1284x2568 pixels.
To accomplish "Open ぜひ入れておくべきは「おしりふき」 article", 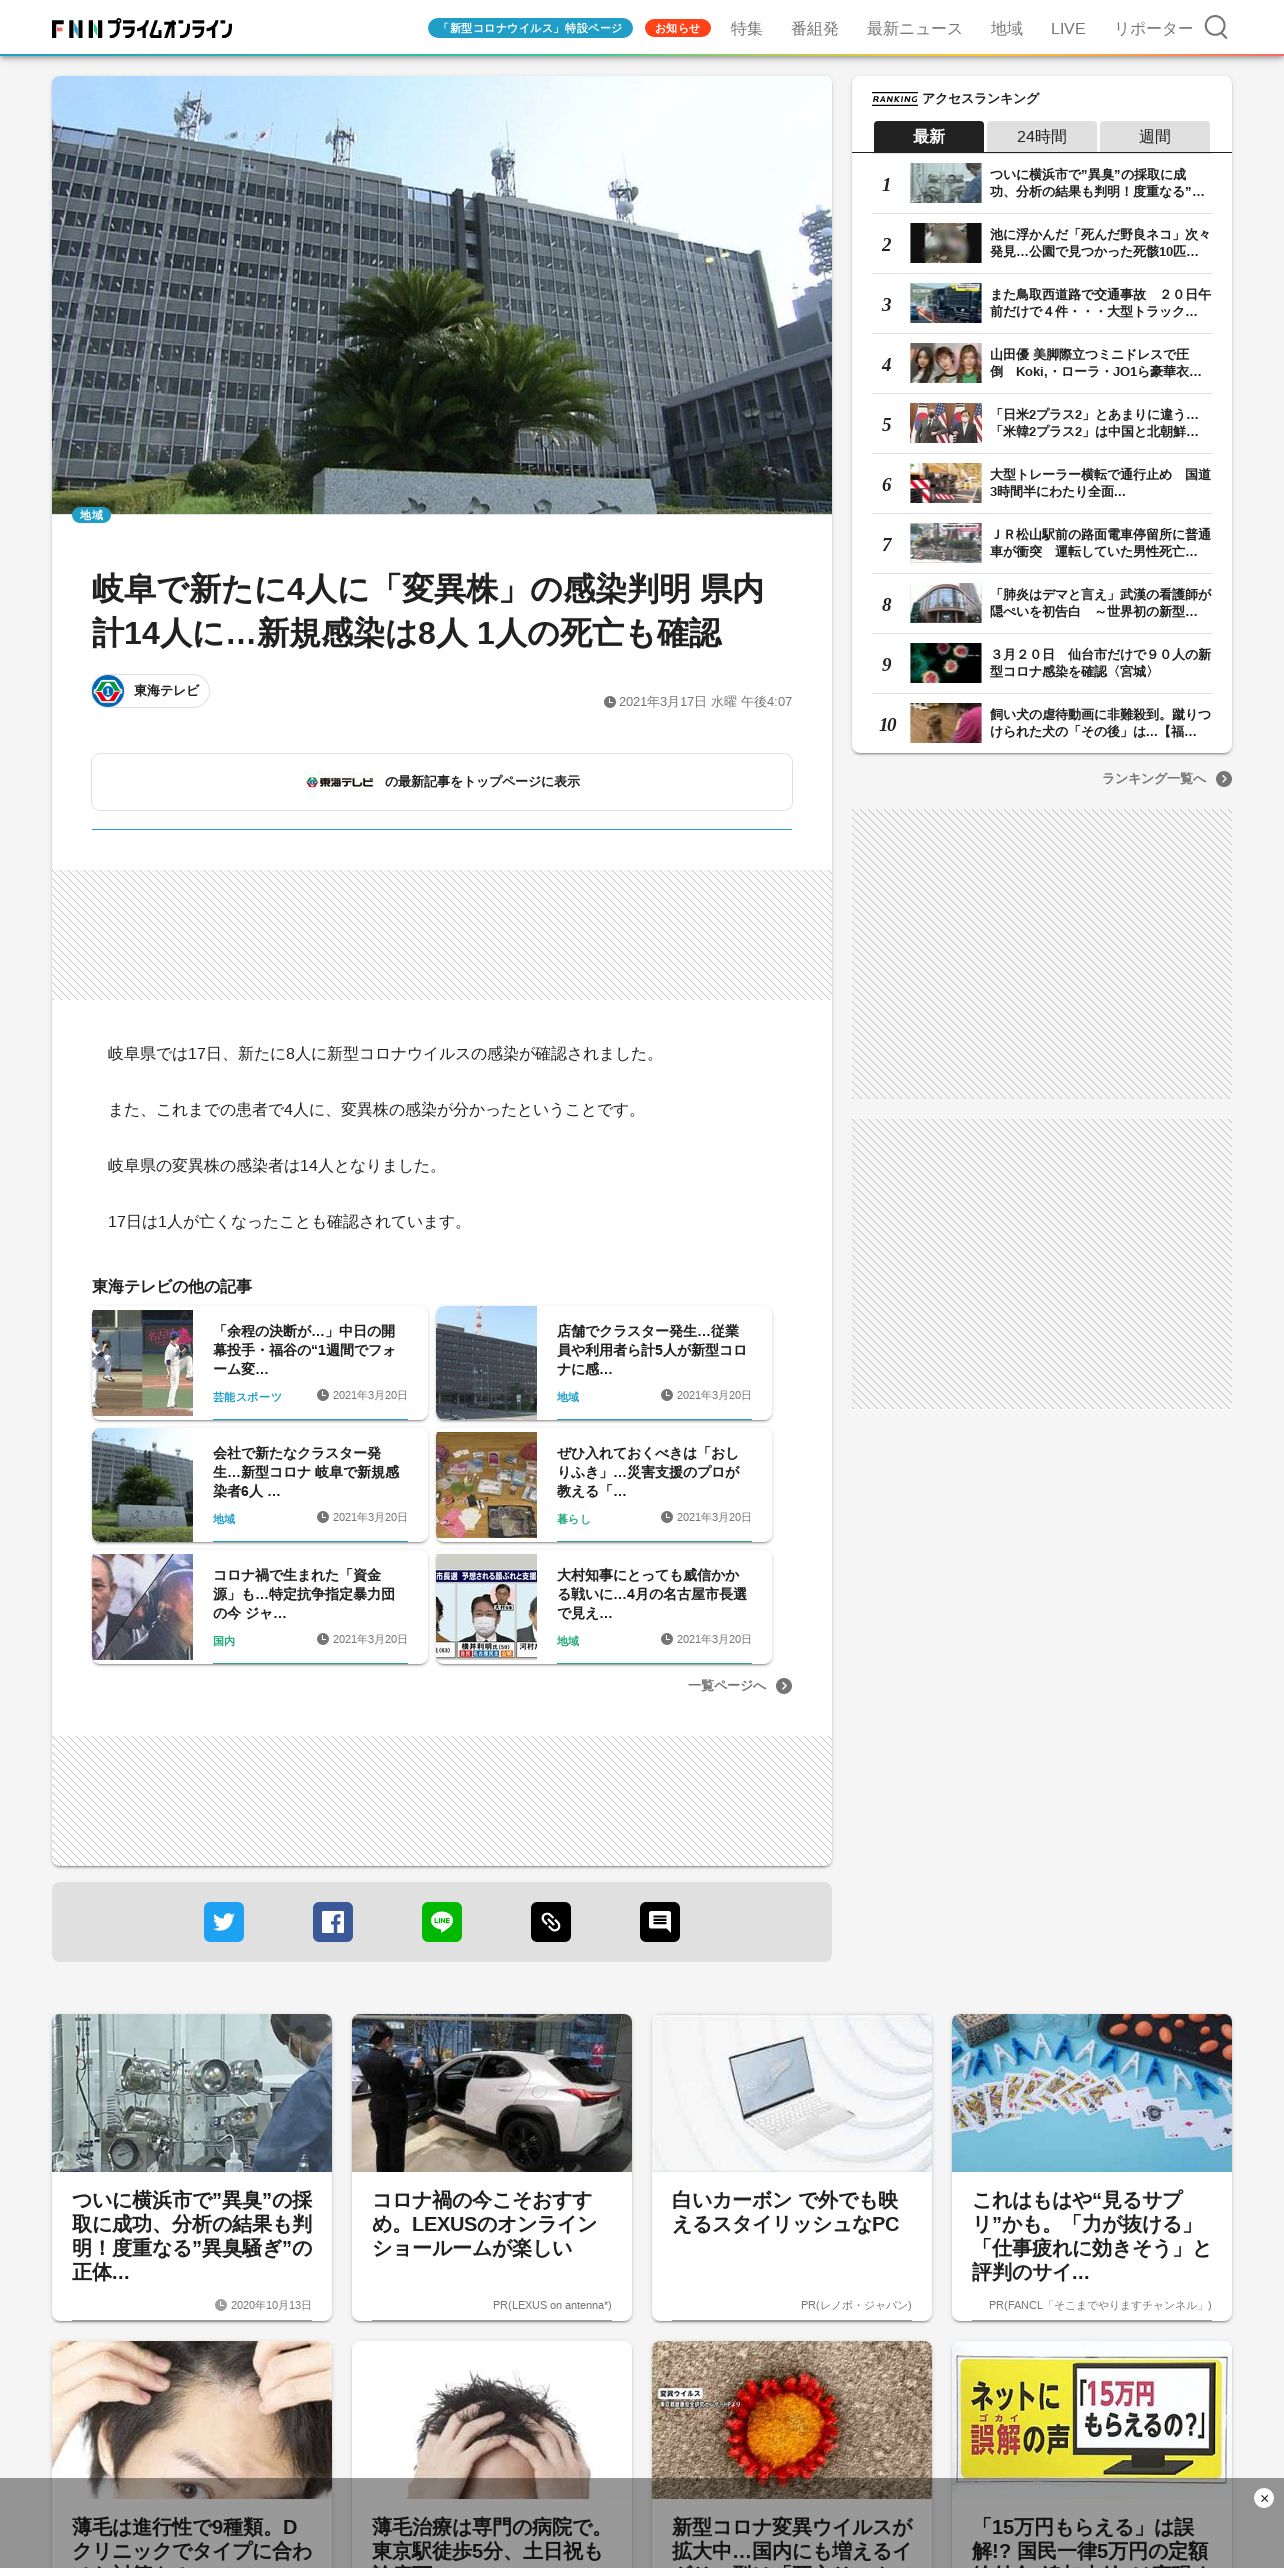I will [604, 1485].
